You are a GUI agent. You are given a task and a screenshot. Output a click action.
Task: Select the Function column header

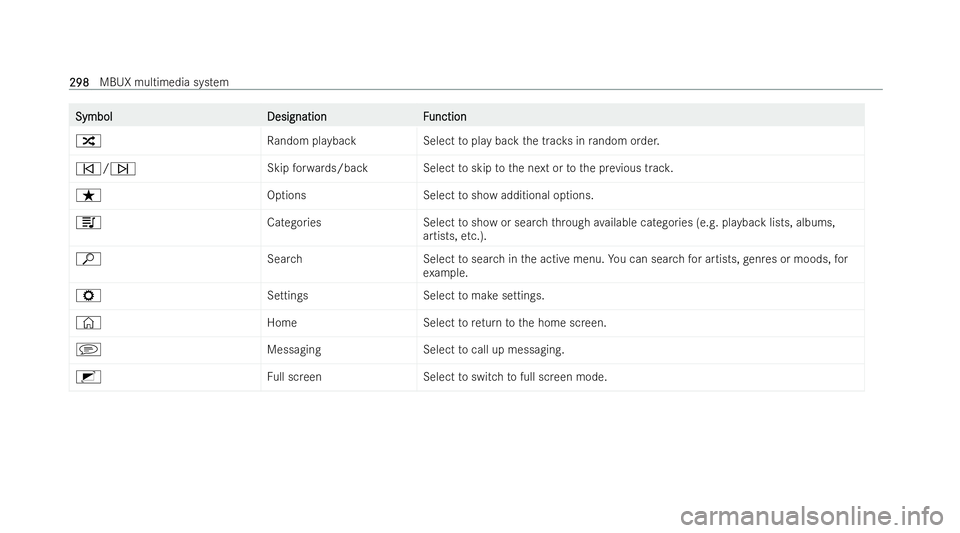(444, 116)
